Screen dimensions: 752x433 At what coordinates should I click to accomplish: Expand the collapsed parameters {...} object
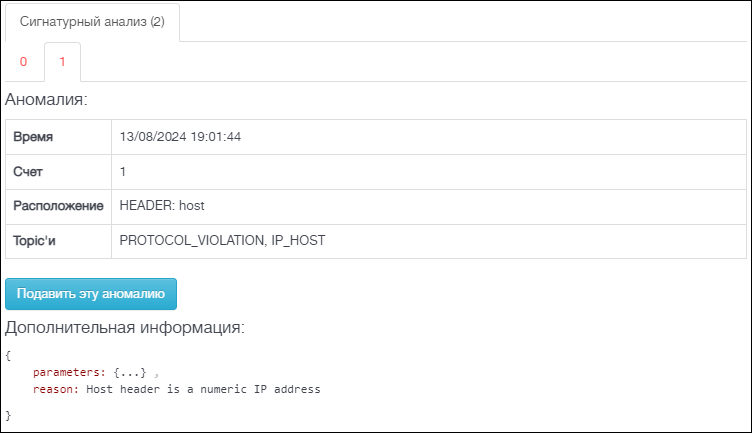pos(130,373)
